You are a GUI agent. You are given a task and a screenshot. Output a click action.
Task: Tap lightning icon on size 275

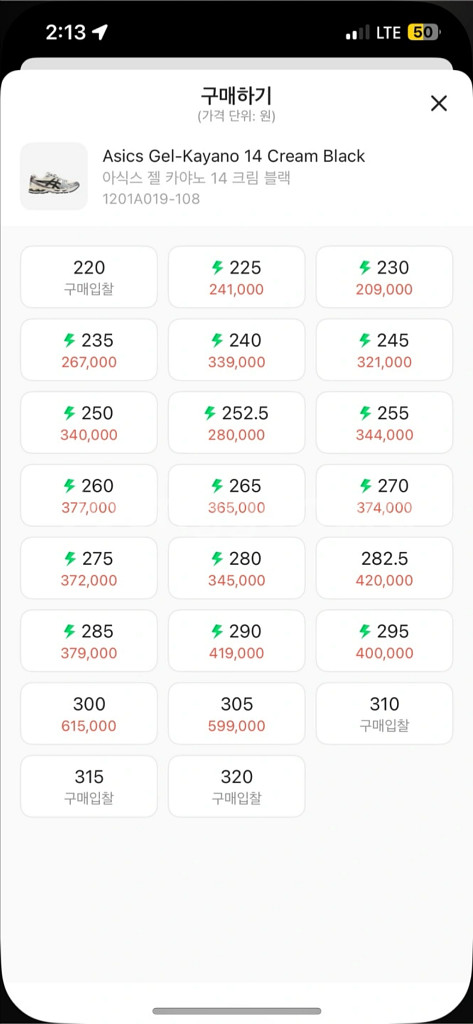coord(70,559)
